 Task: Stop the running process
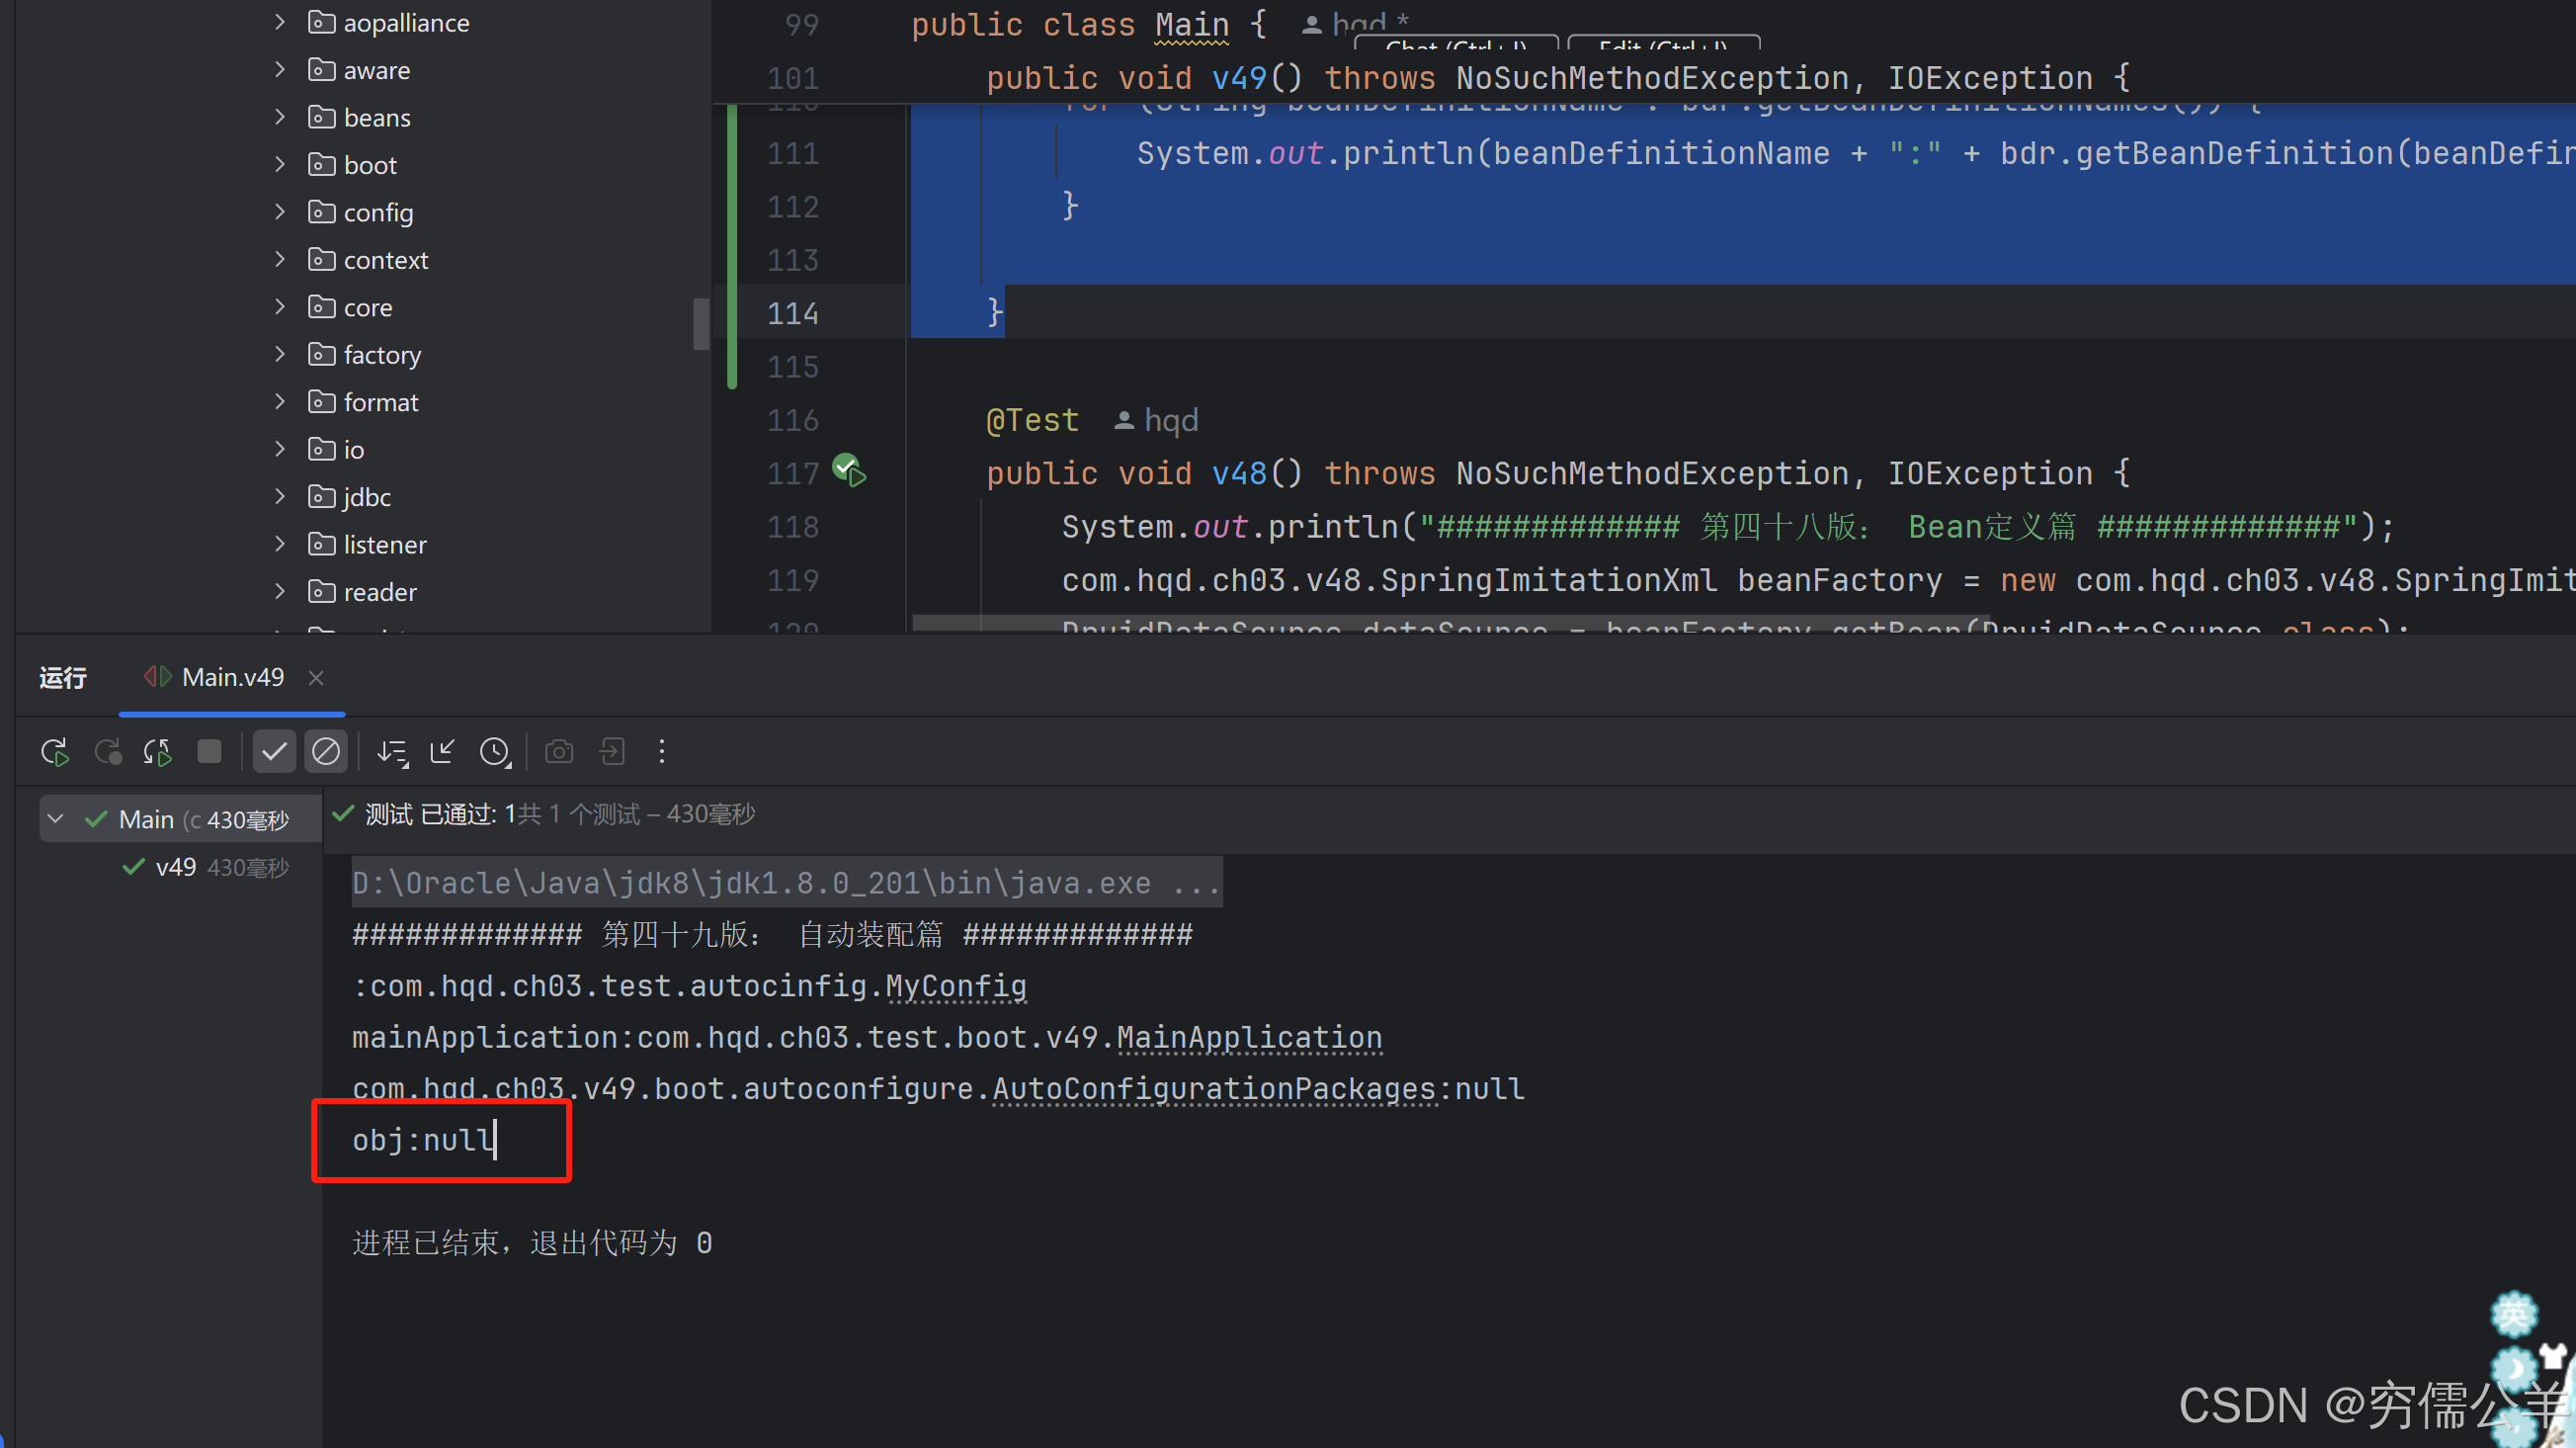pyautogui.click(x=209, y=752)
